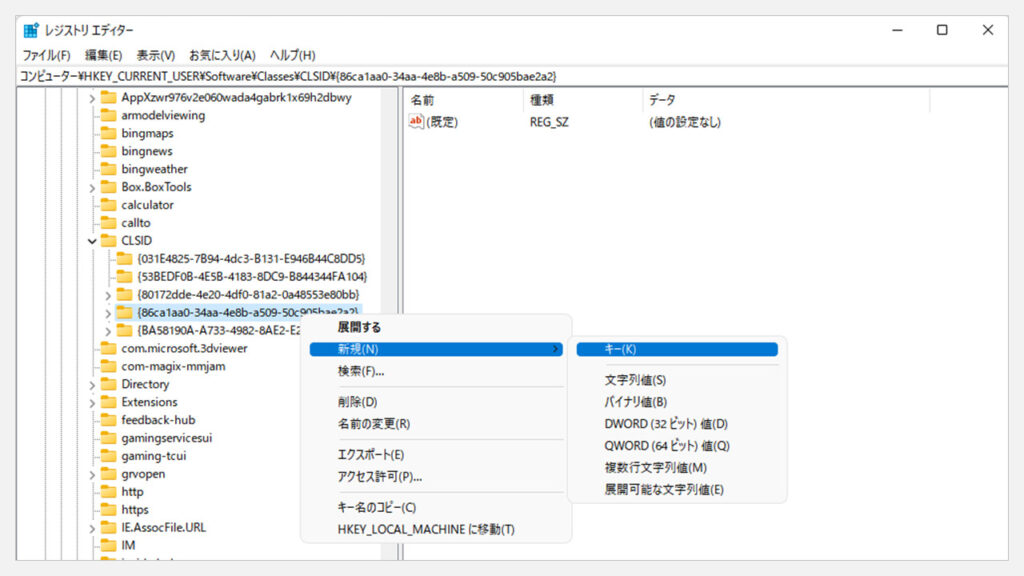Screen dimensions: 1024x576
Task: Click the folder icon beside feedback-hub
Action: coord(108,420)
